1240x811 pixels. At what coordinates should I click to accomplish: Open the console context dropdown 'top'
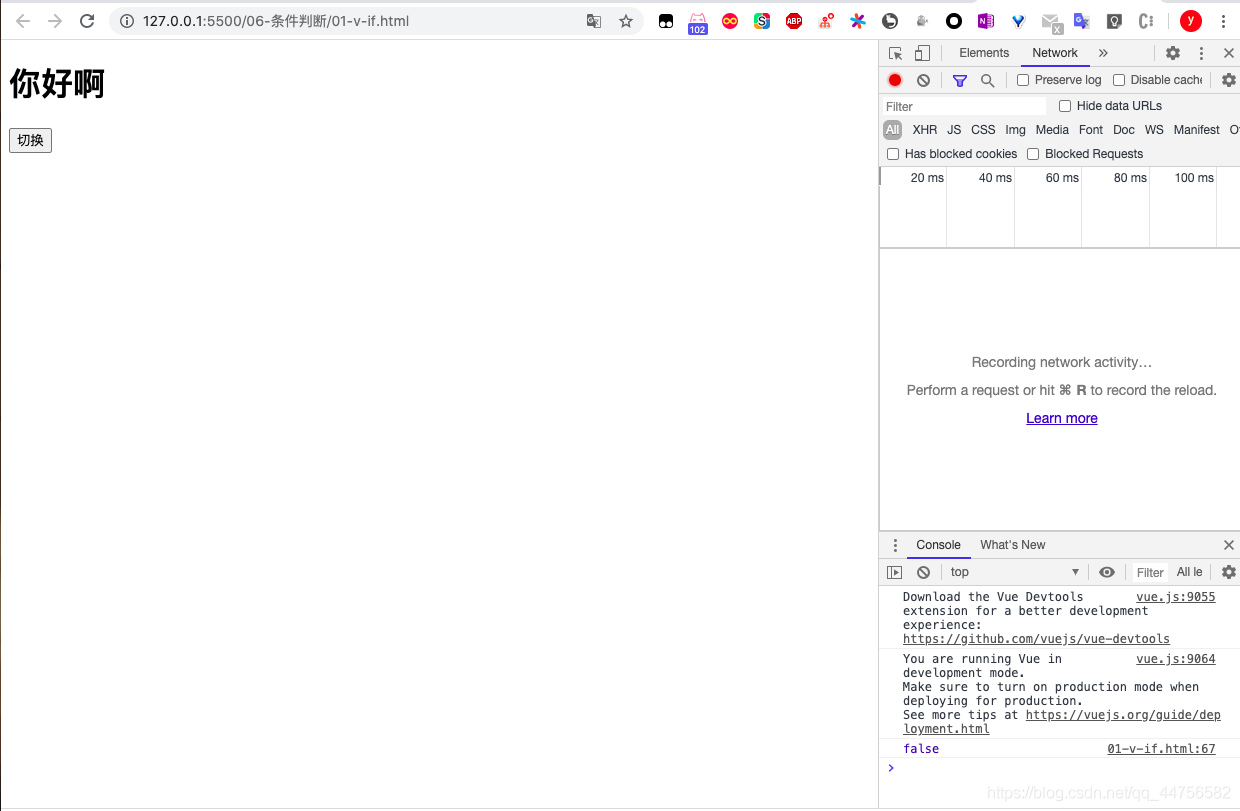pyautogui.click(x=1015, y=572)
